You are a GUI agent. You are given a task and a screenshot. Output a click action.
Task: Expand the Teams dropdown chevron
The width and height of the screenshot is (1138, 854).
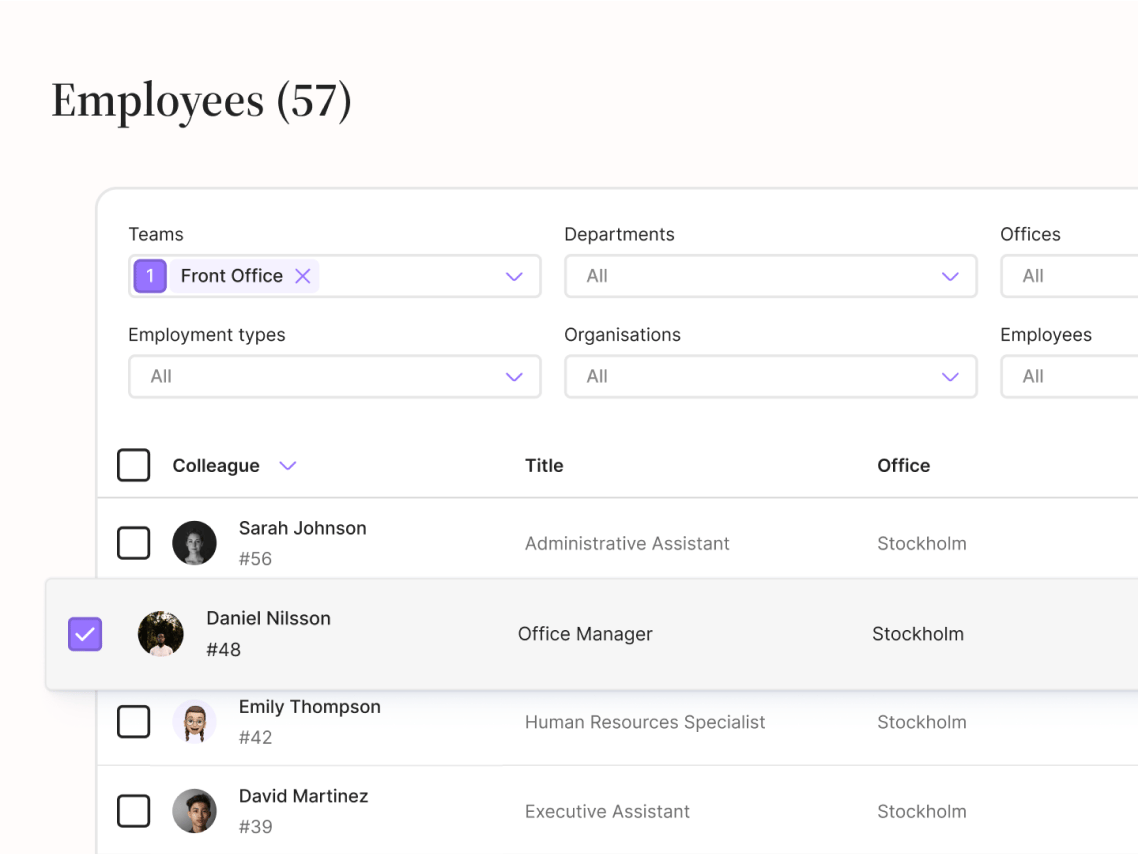point(514,277)
